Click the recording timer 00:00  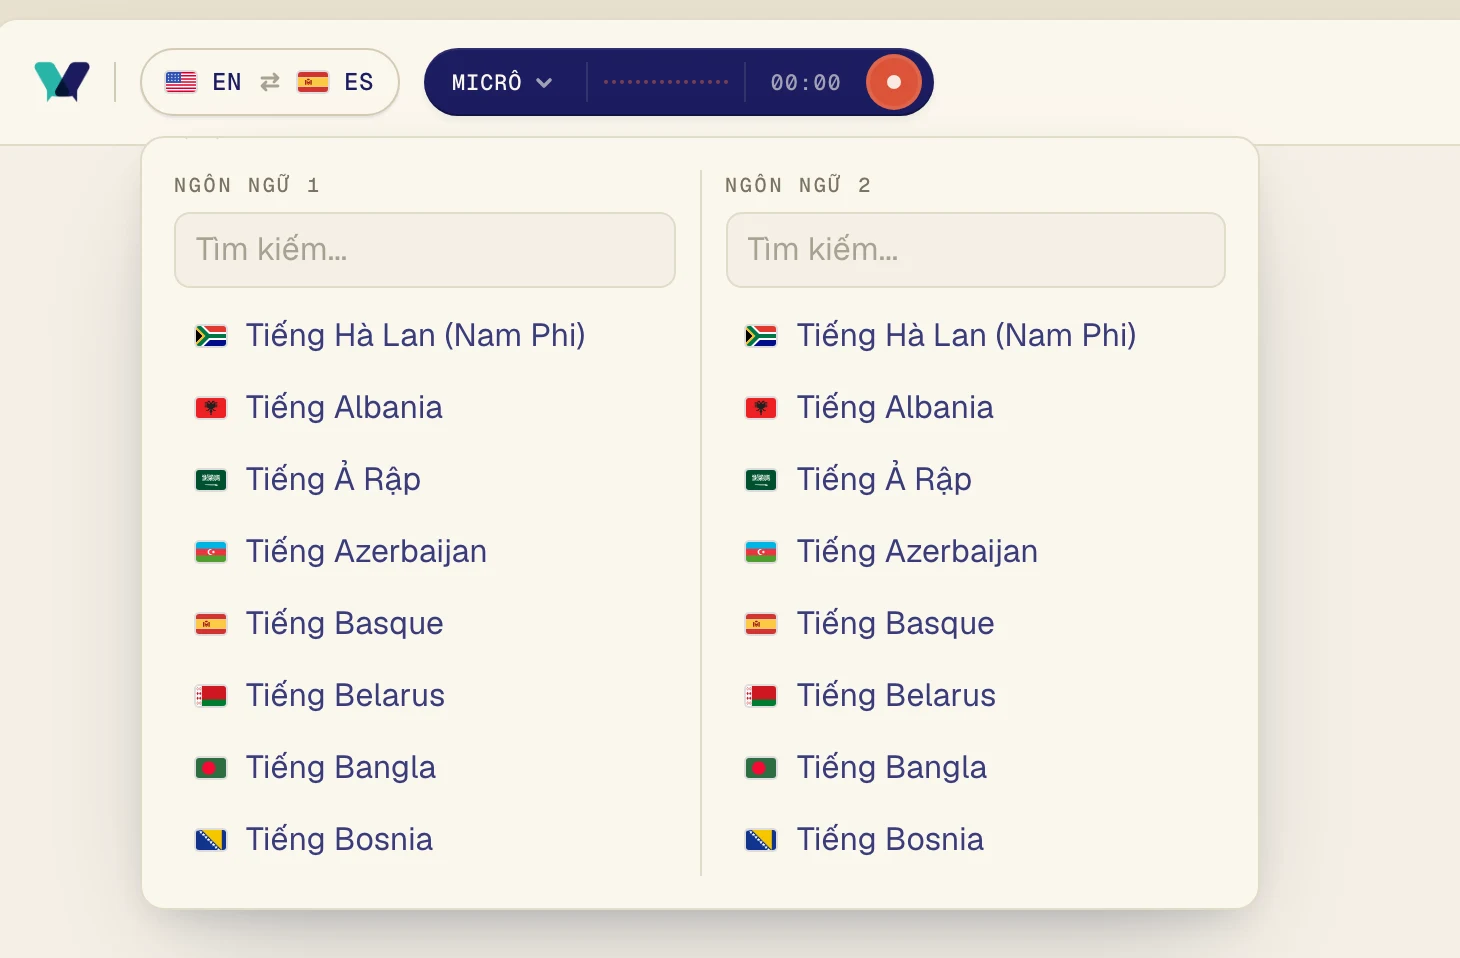pos(806,83)
